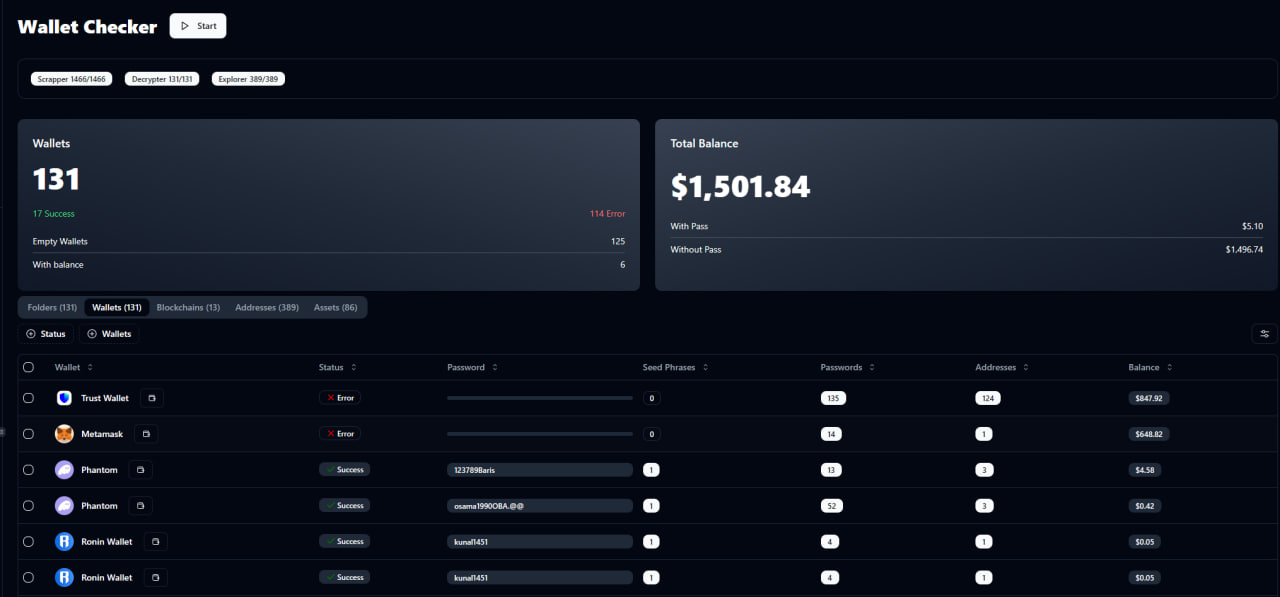Click the empty password bar in Trust Wallet row
Image resolution: width=1280 pixels, height=597 pixels.
[x=539, y=398]
